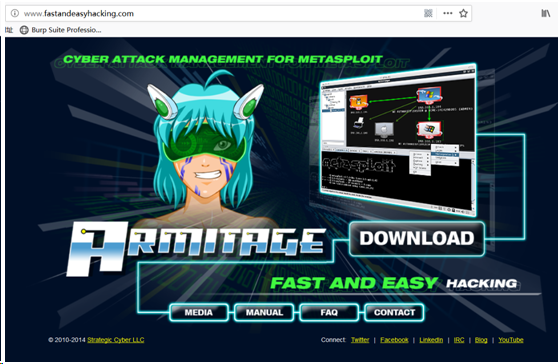Open the Twitter link
Viewport: 558px width, 364px height.
360,340
